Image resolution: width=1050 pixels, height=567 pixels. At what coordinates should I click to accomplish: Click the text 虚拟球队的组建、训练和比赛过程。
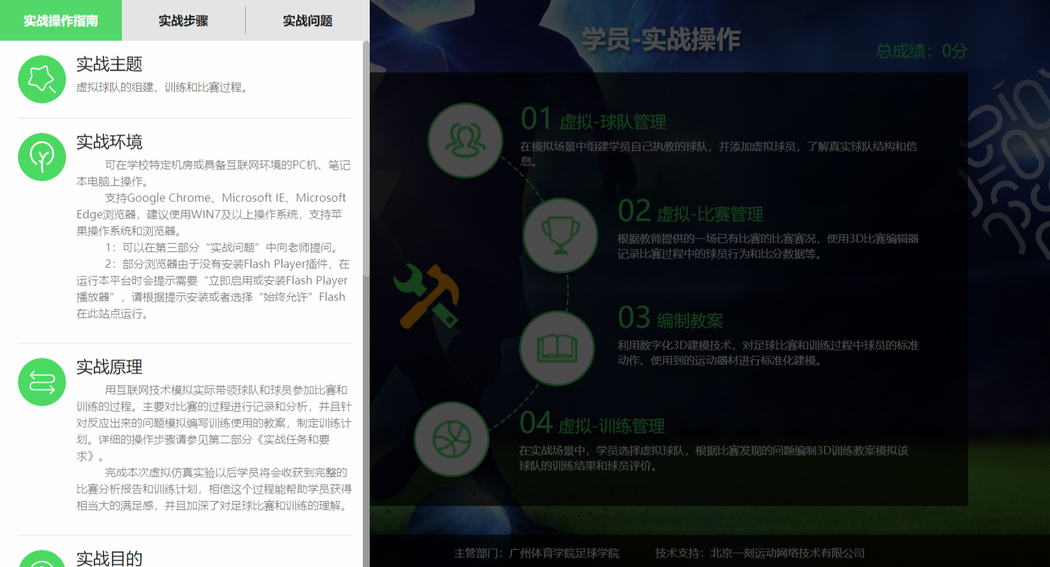click(x=163, y=87)
